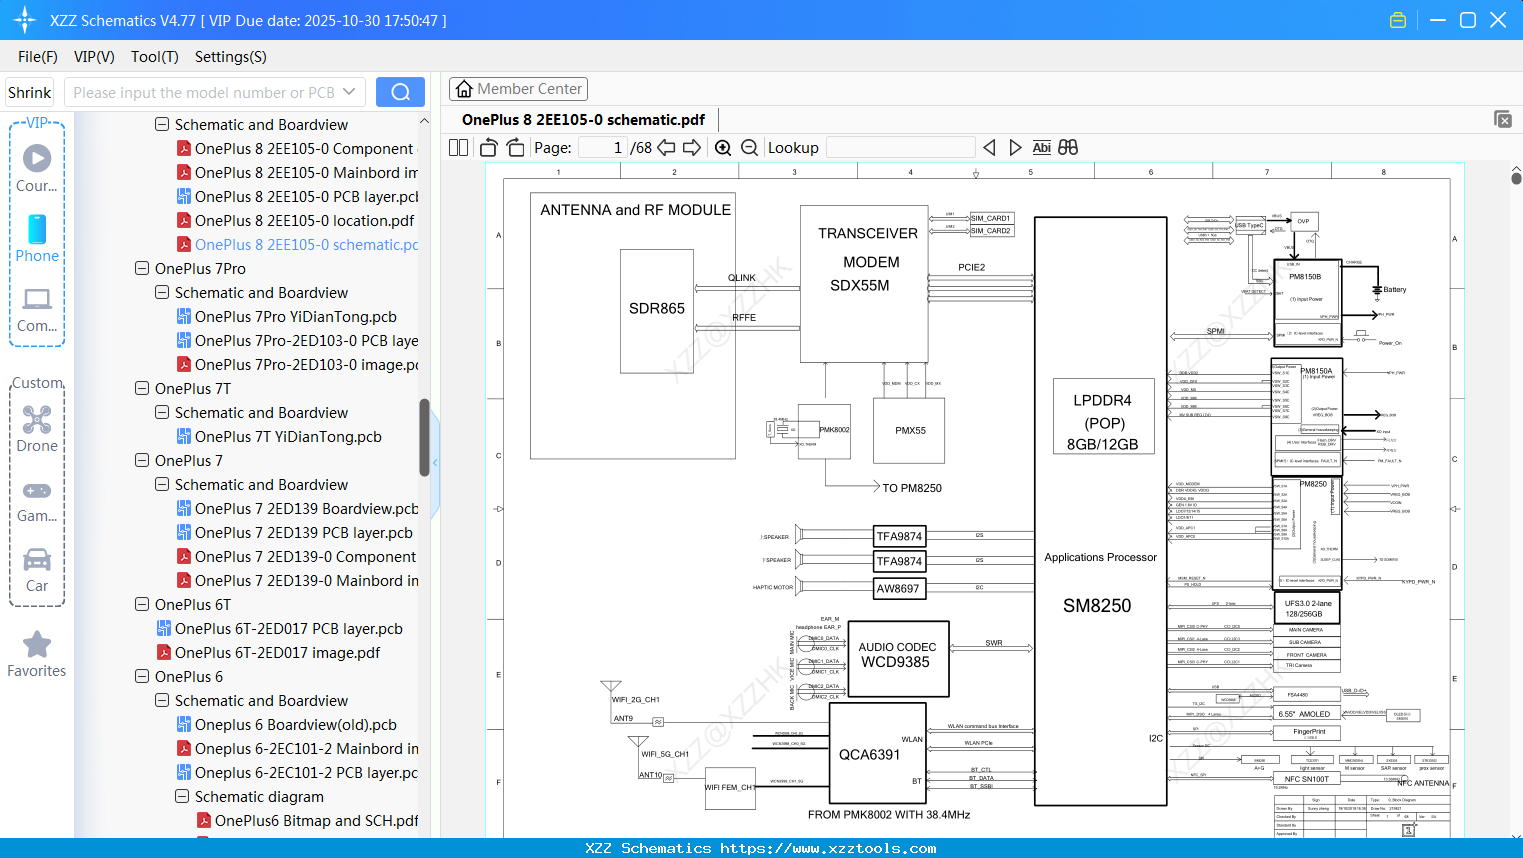Rotate the page counterclockwise
This screenshot has width=1523, height=858.
487,147
